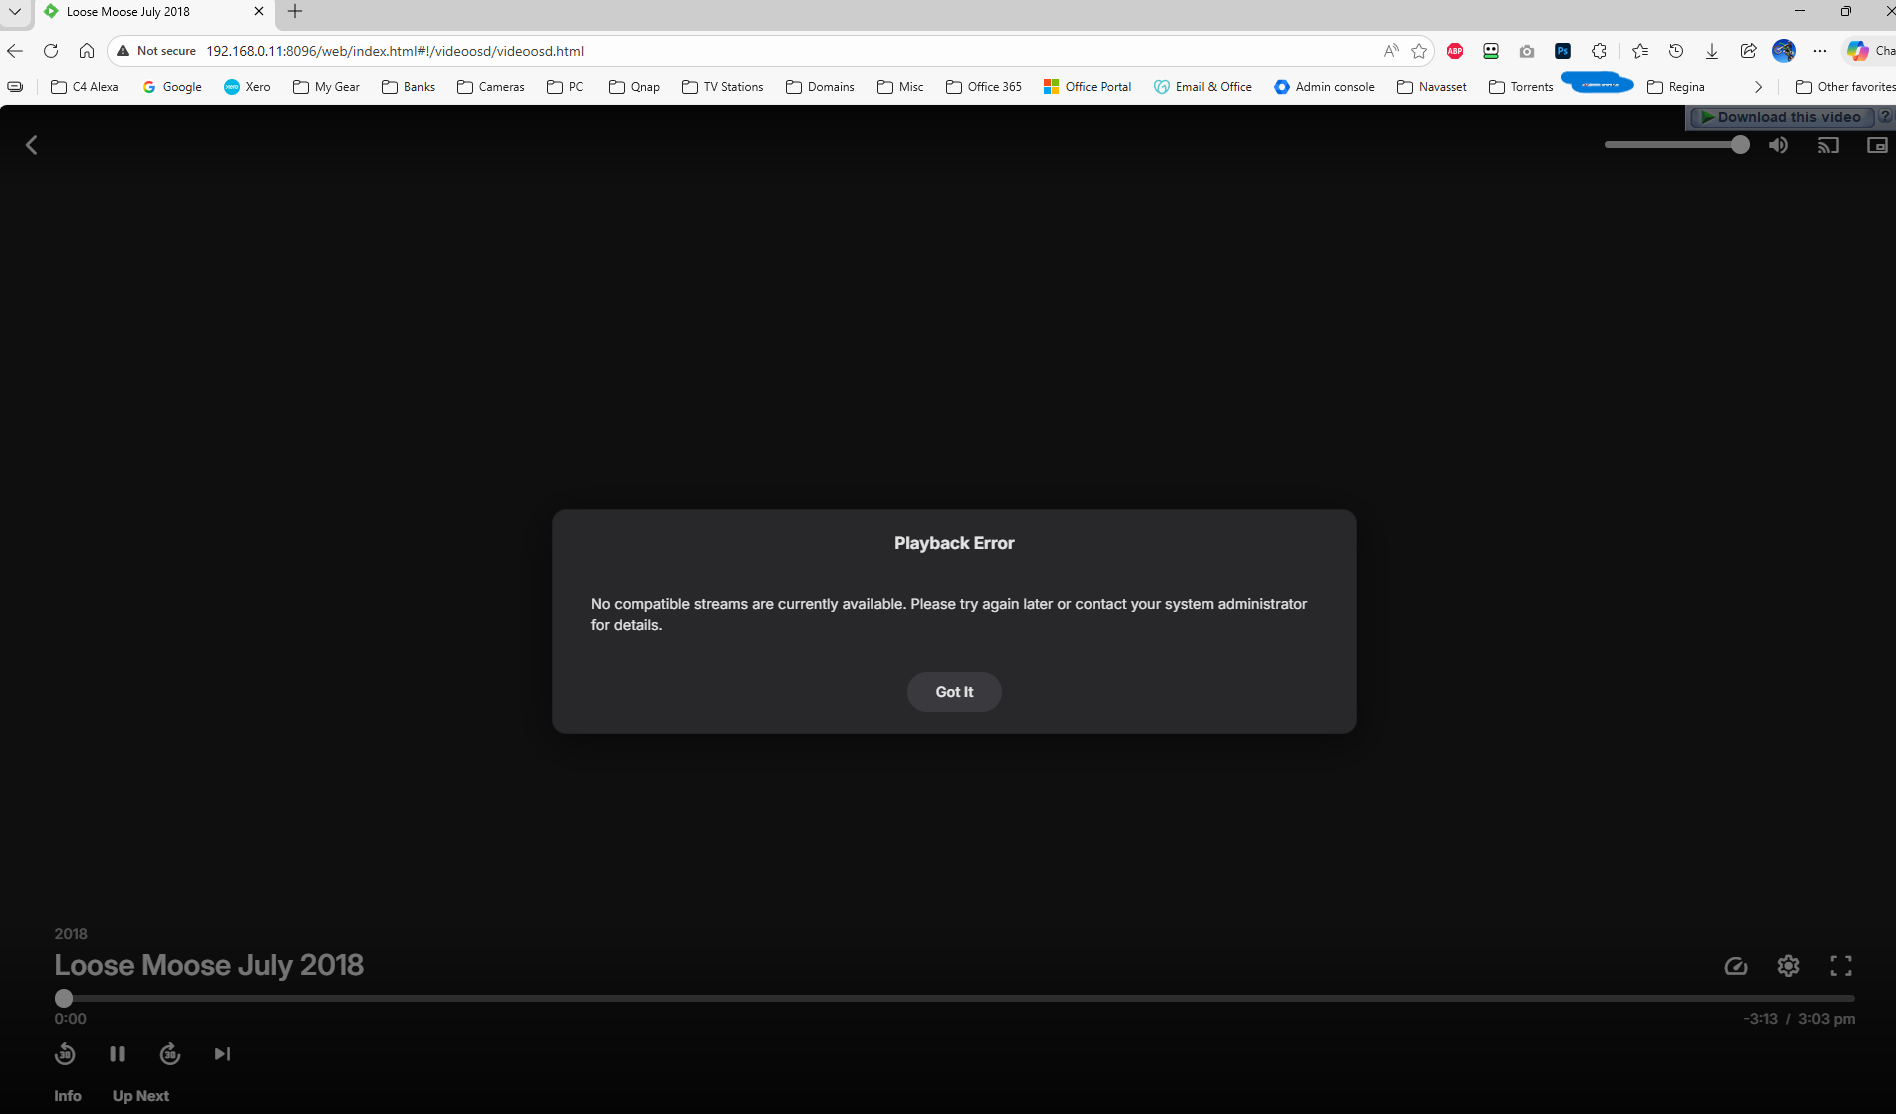The height and width of the screenshot is (1114, 1896).
Task: Open the cast to device menu
Action: (x=1828, y=145)
